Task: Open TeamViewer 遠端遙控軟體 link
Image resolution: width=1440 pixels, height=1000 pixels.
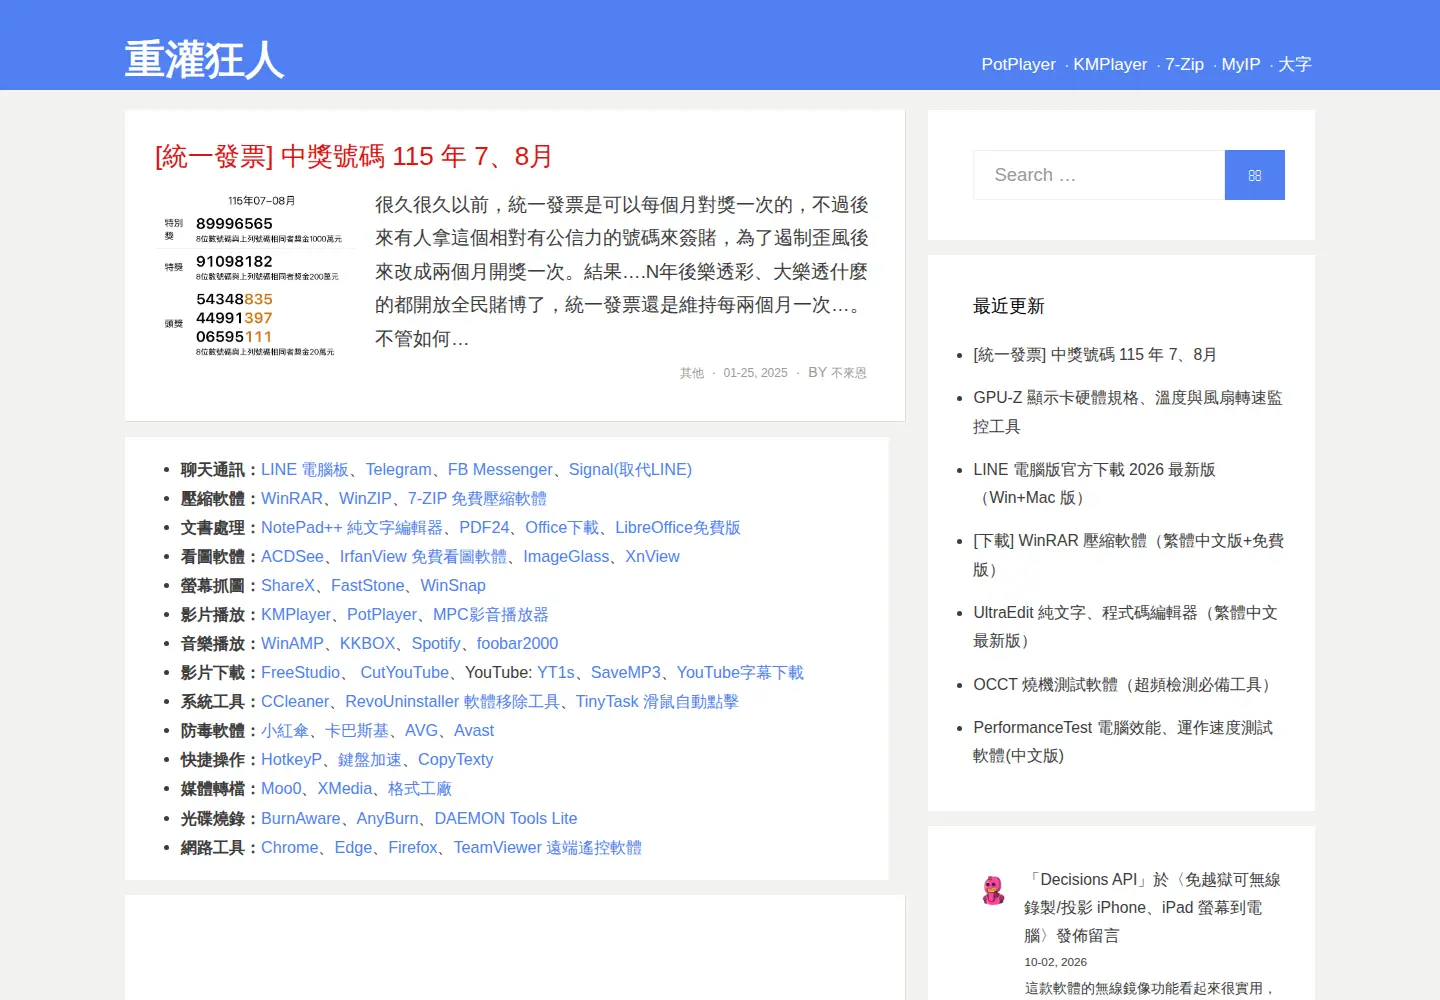Action: pyautogui.click(x=548, y=847)
